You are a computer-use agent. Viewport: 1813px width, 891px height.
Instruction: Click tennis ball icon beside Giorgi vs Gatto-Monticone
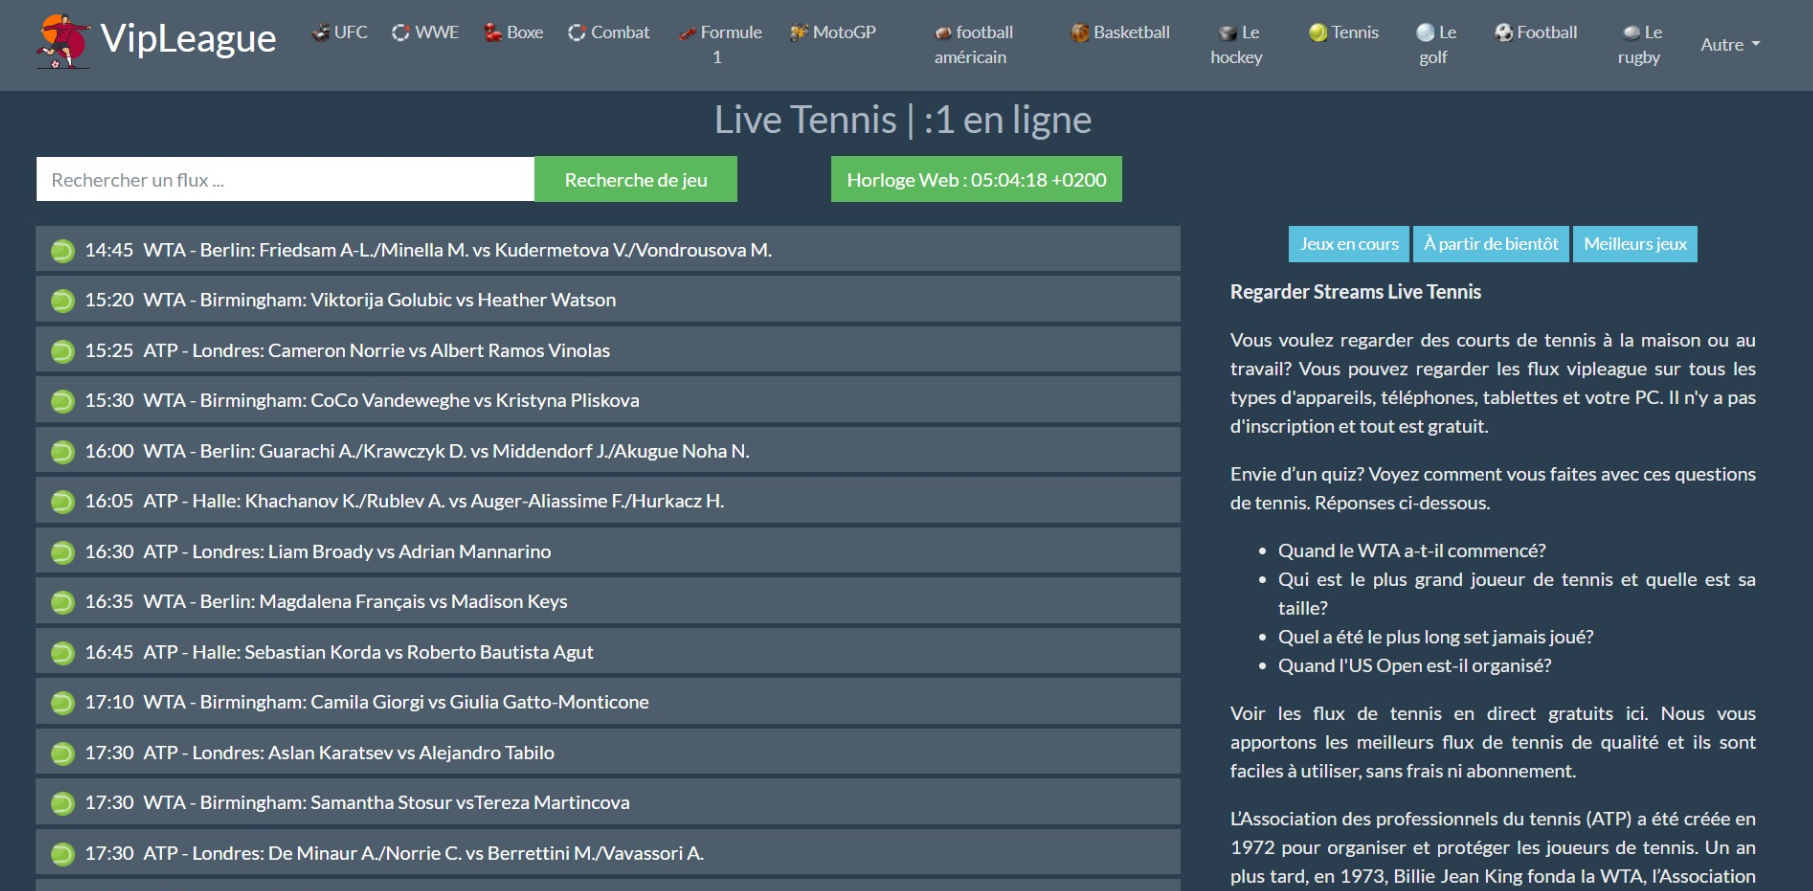(x=62, y=703)
